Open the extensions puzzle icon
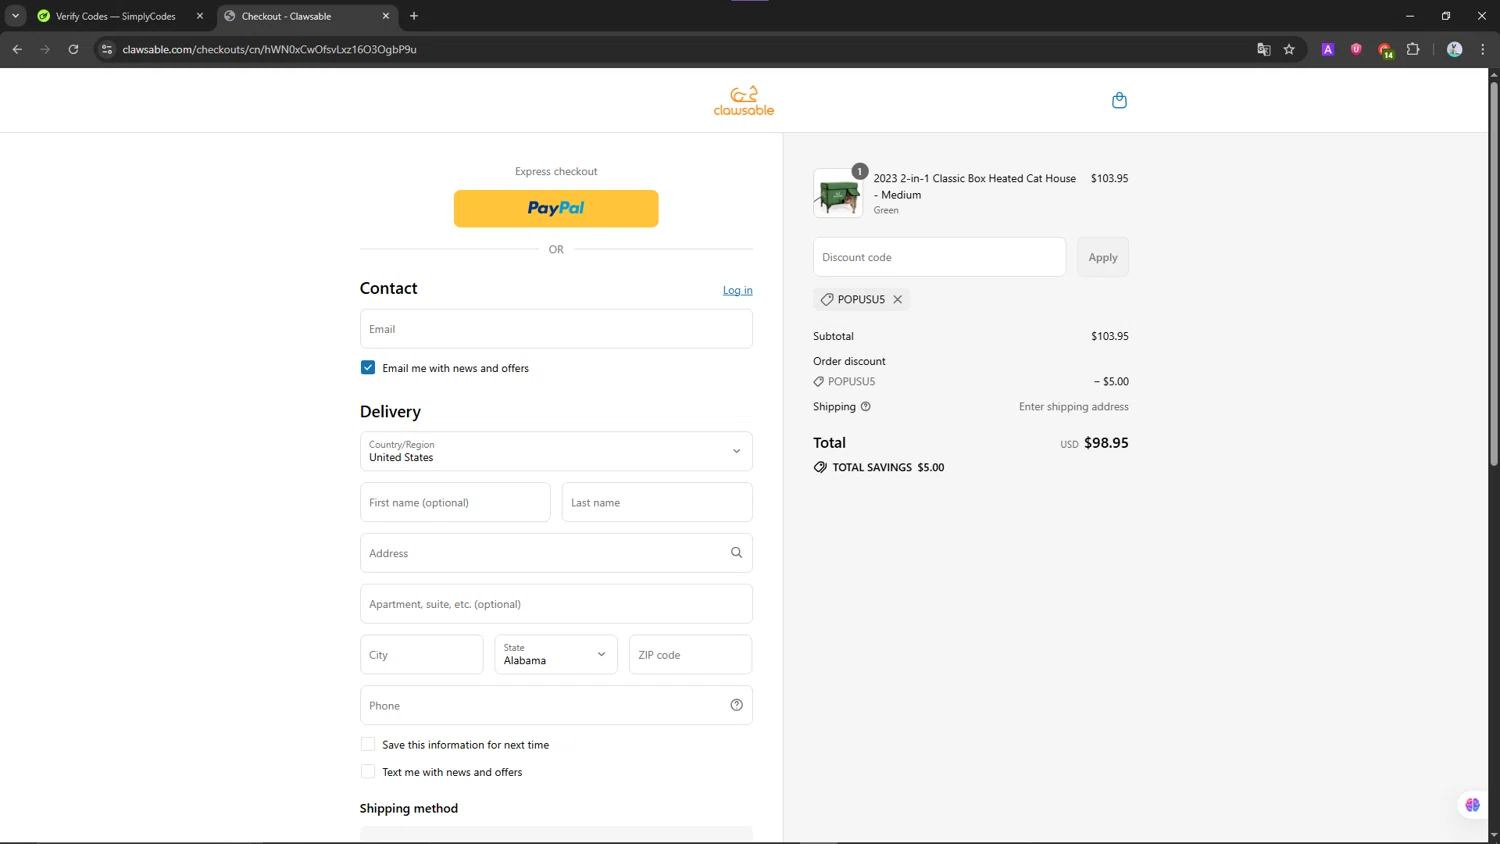 click(x=1413, y=49)
